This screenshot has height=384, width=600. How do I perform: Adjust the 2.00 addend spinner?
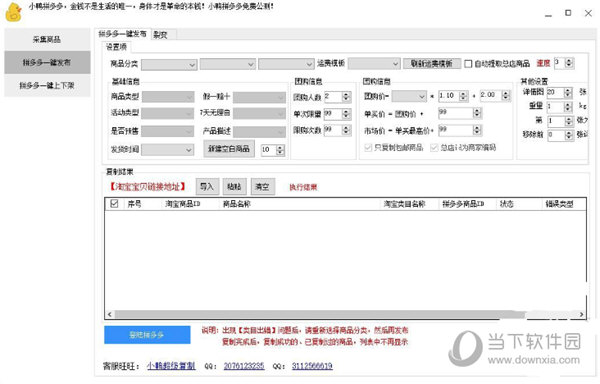point(505,95)
